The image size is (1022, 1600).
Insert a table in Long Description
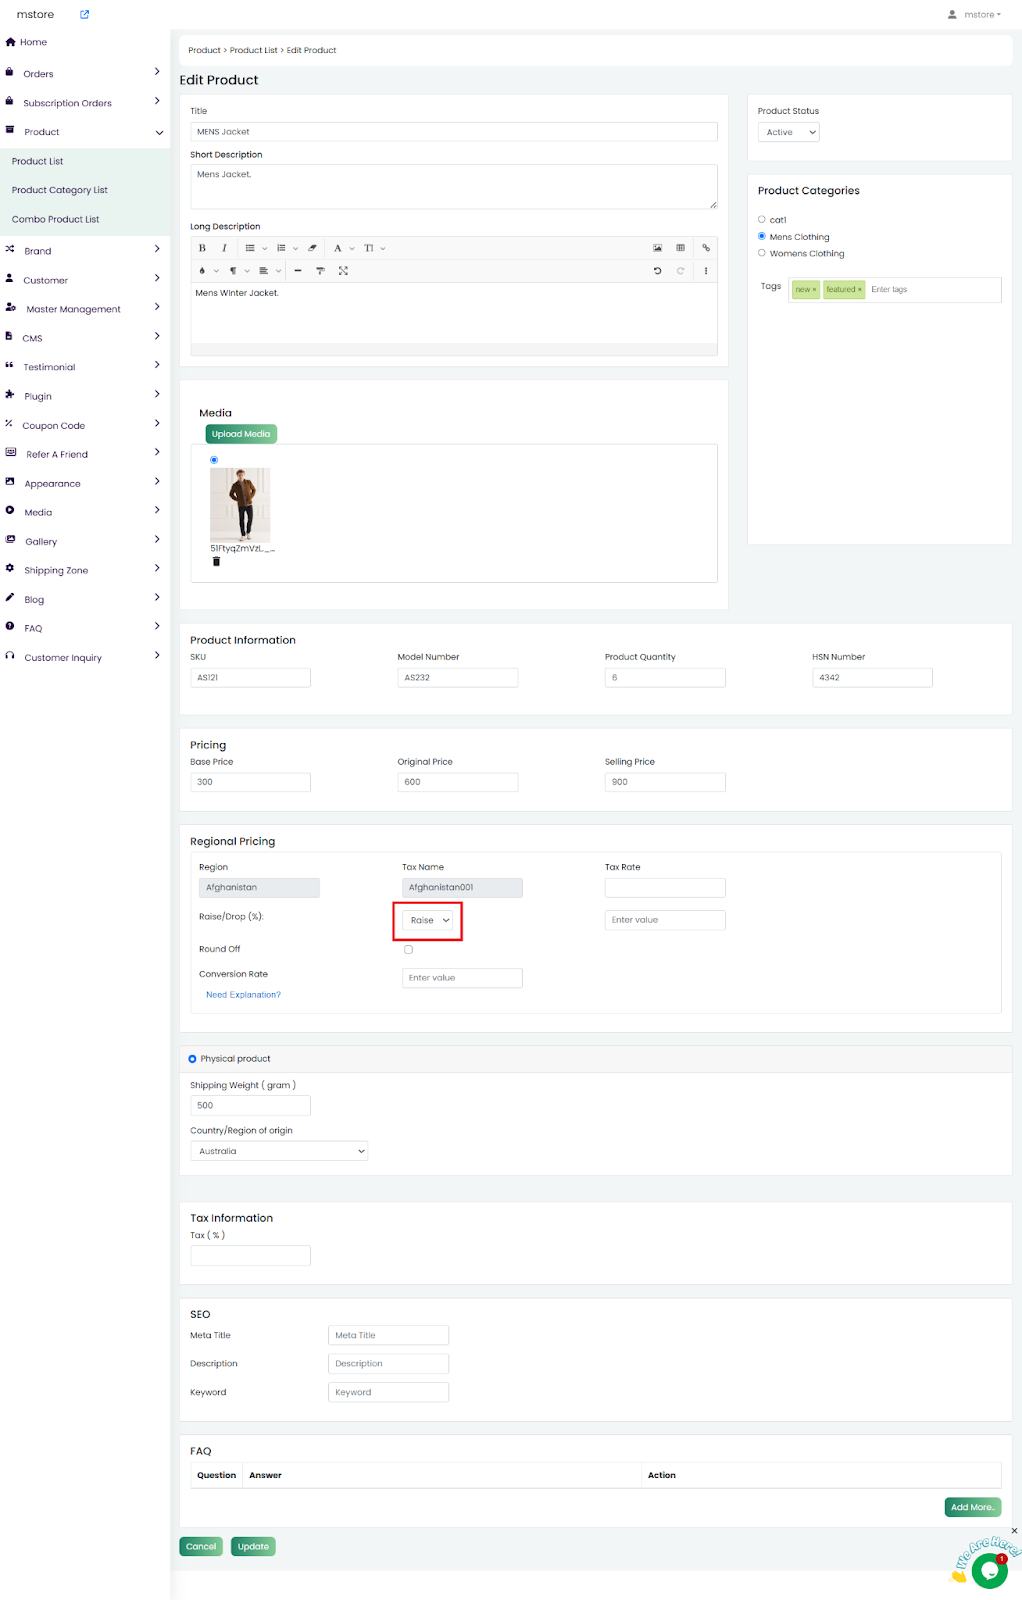tap(680, 248)
